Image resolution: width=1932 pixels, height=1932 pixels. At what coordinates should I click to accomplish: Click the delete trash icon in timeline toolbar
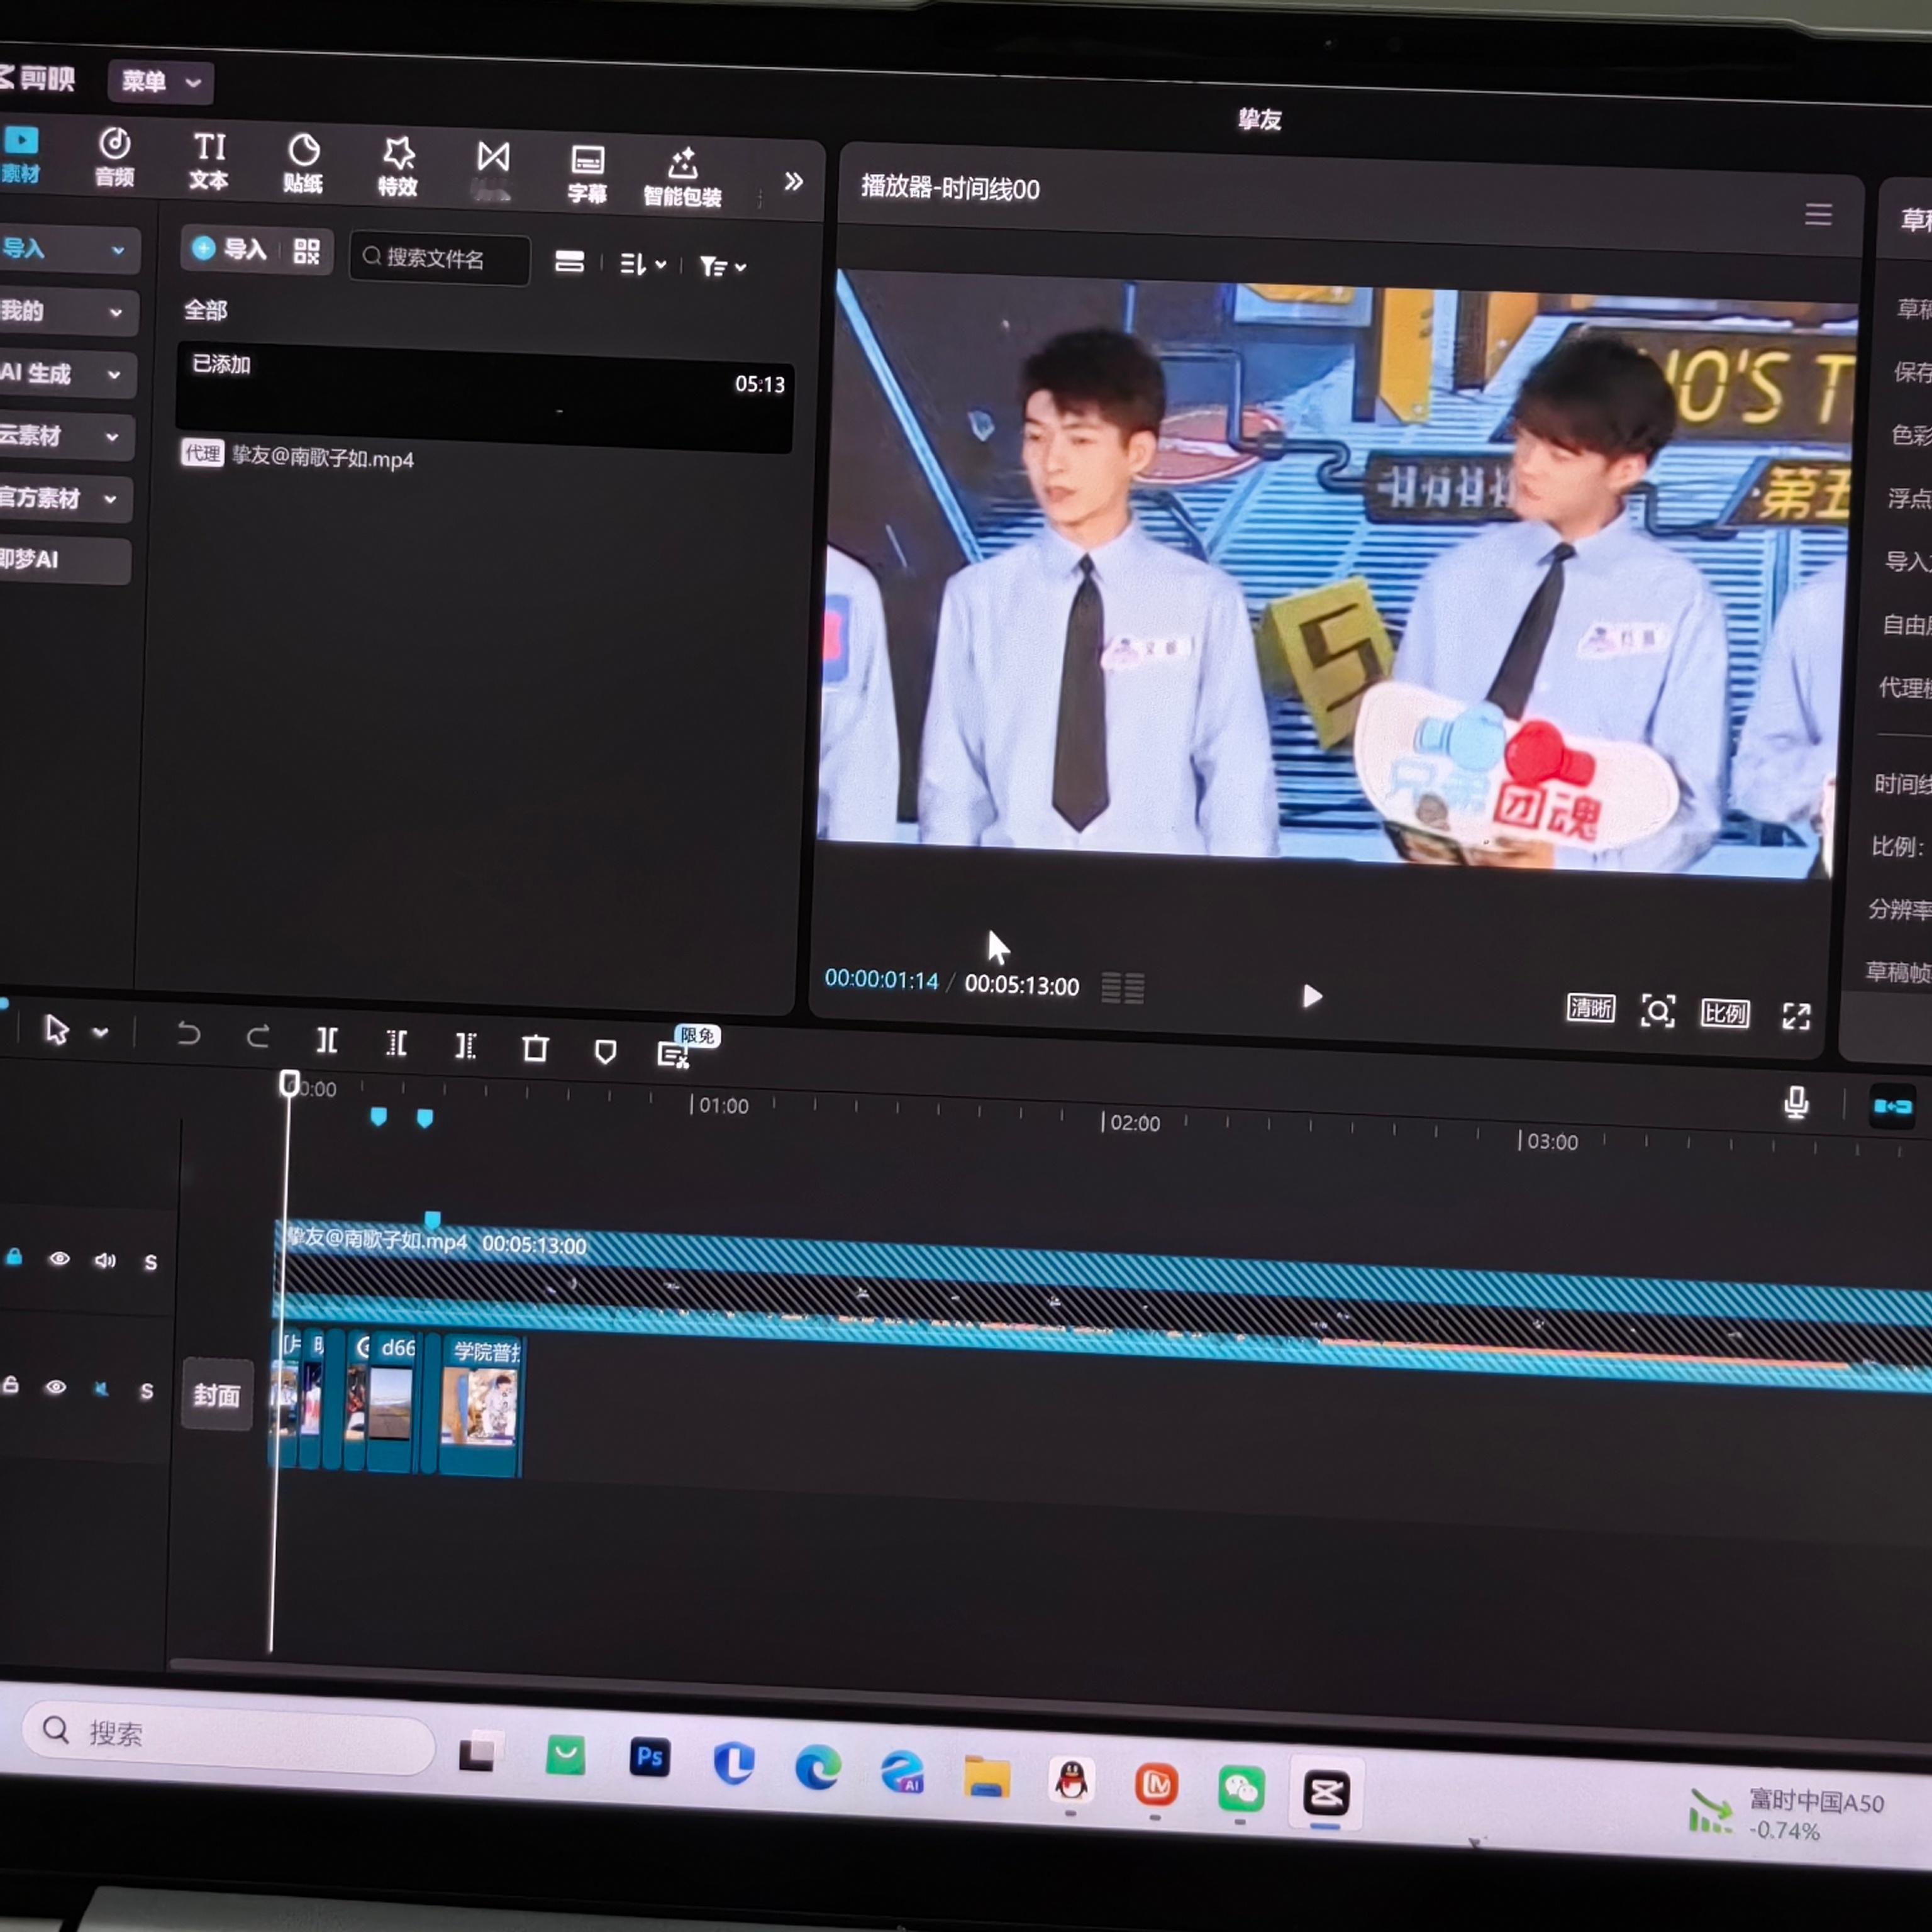(535, 1048)
